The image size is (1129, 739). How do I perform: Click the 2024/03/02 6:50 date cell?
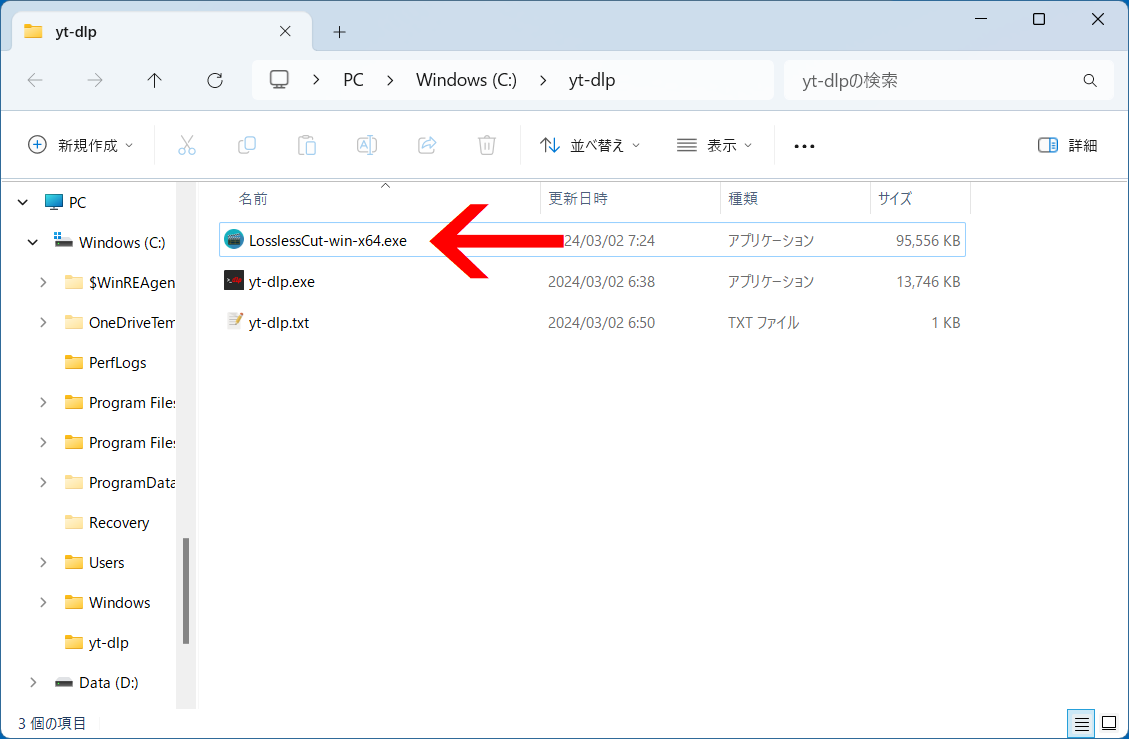[x=601, y=323]
